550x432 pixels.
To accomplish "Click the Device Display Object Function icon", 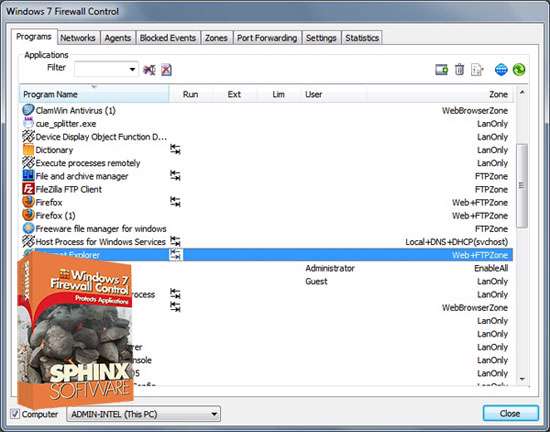I will coord(28,136).
